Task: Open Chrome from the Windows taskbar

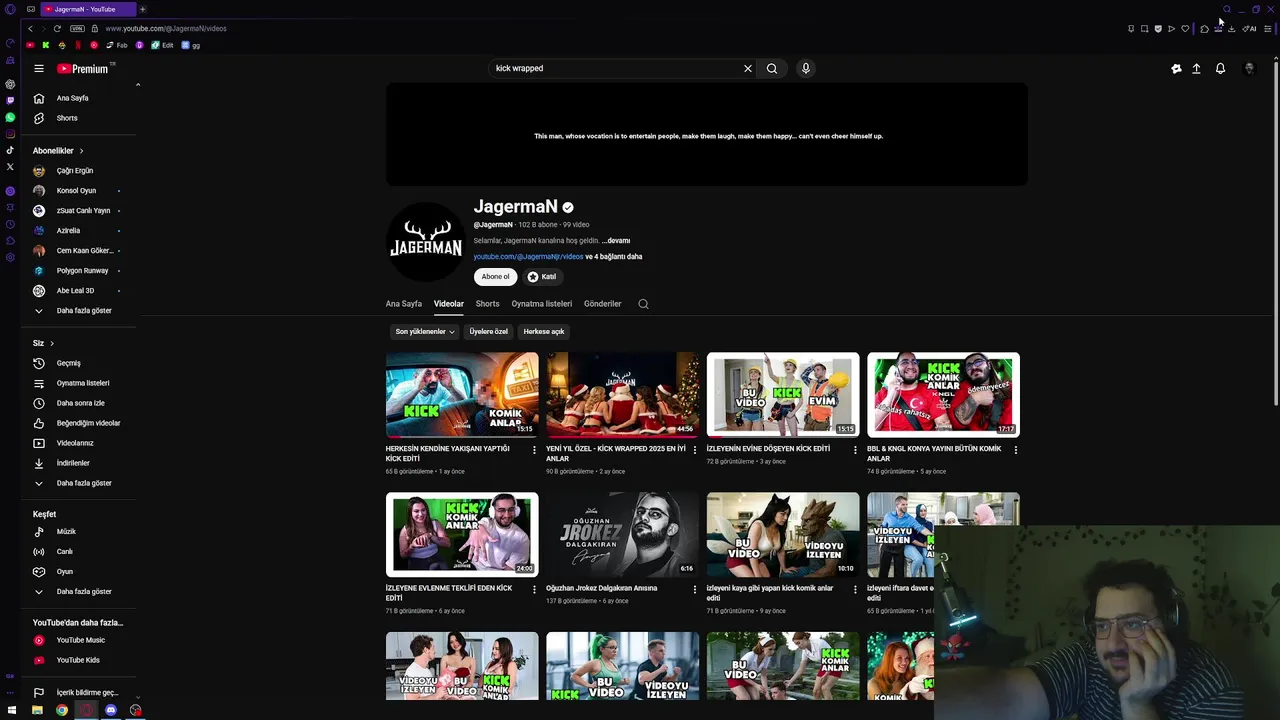Action: coord(62,711)
